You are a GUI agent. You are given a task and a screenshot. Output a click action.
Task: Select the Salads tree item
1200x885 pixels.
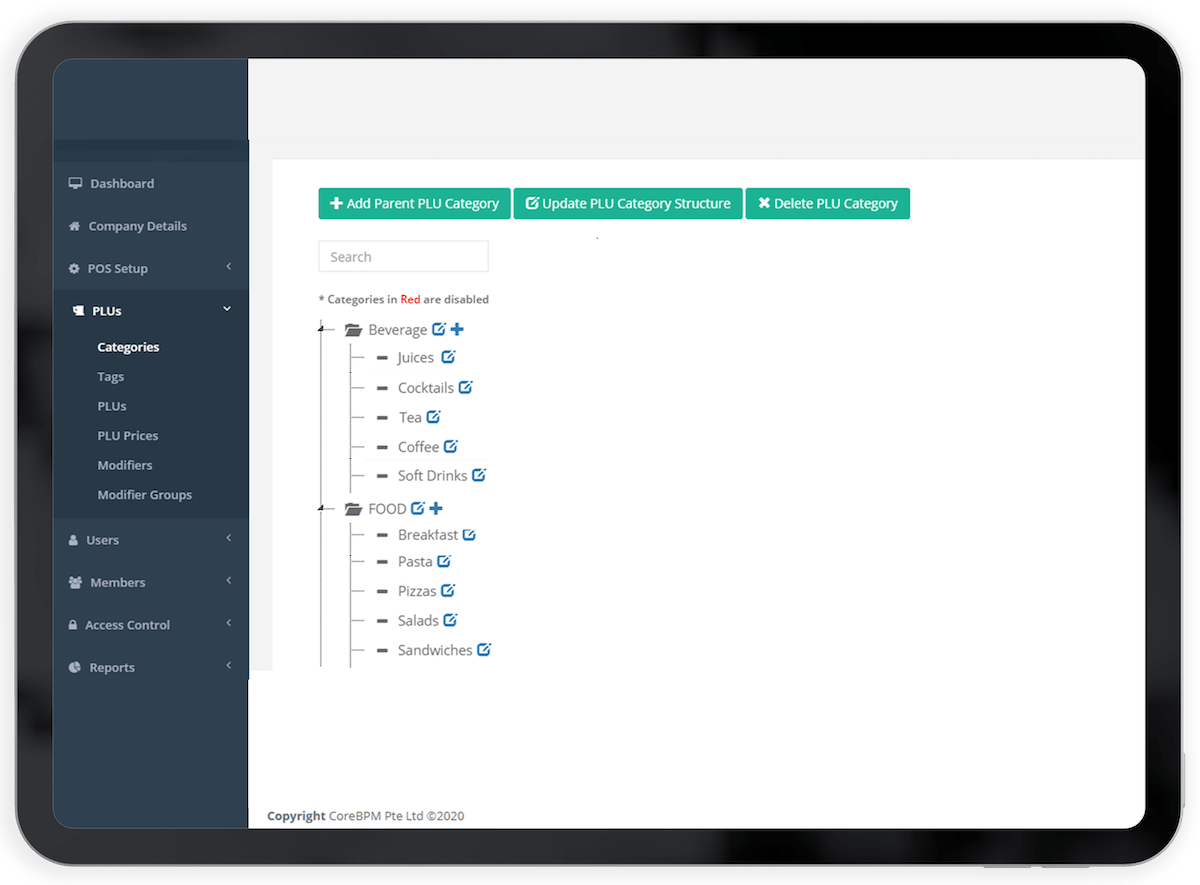click(418, 621)
